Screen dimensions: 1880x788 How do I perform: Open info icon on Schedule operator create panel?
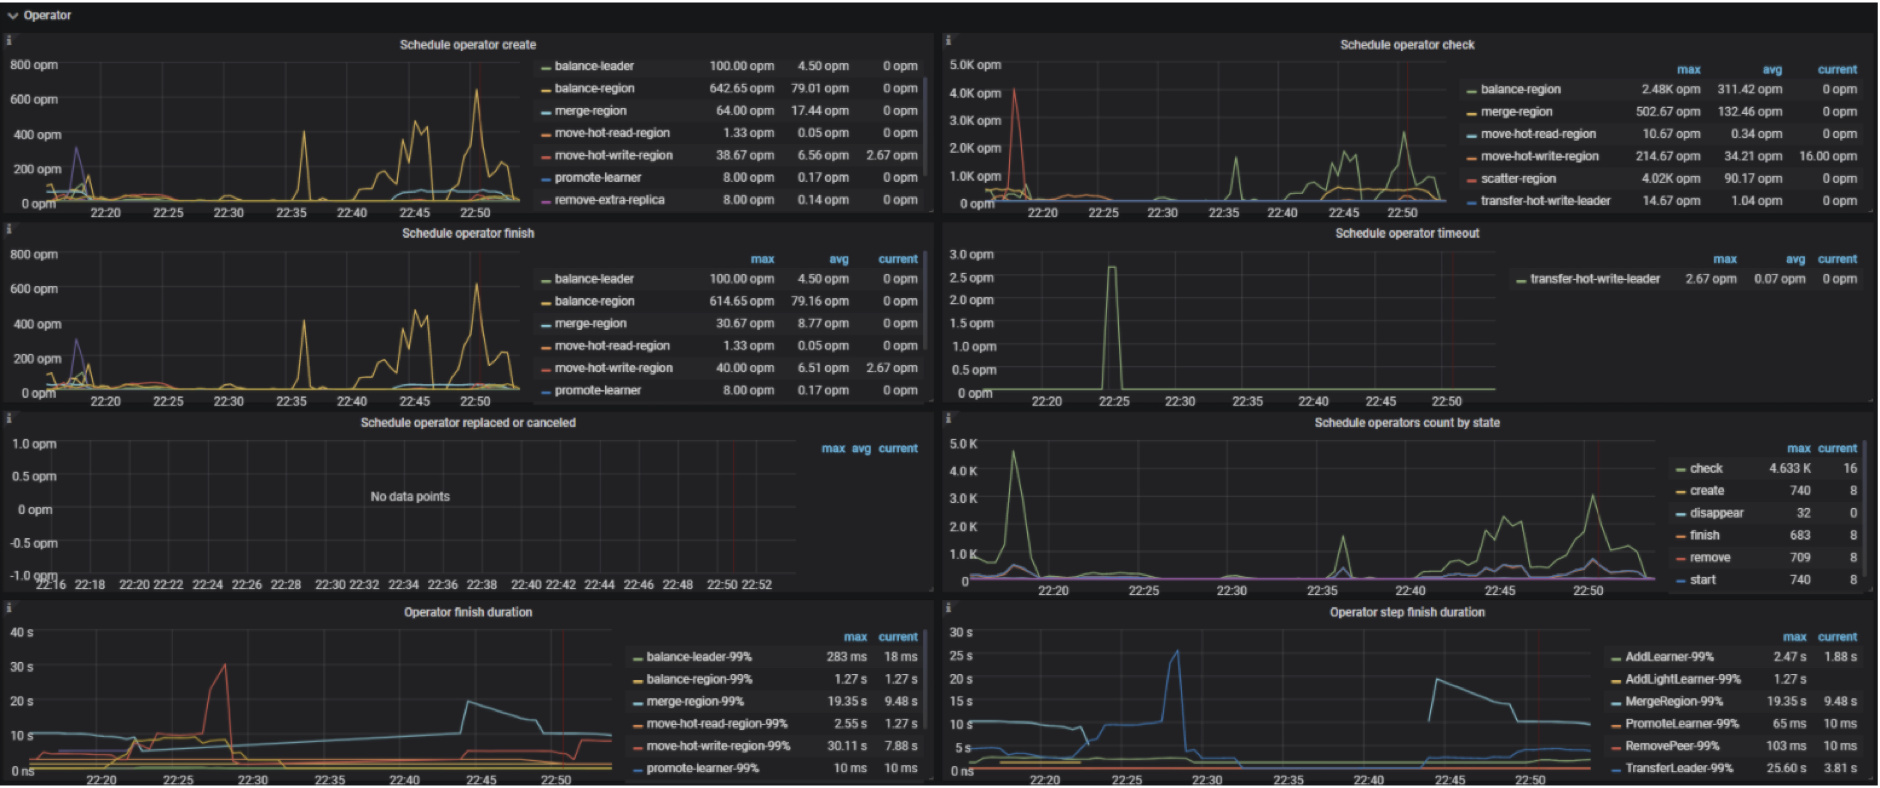click(x=9, y=41)
